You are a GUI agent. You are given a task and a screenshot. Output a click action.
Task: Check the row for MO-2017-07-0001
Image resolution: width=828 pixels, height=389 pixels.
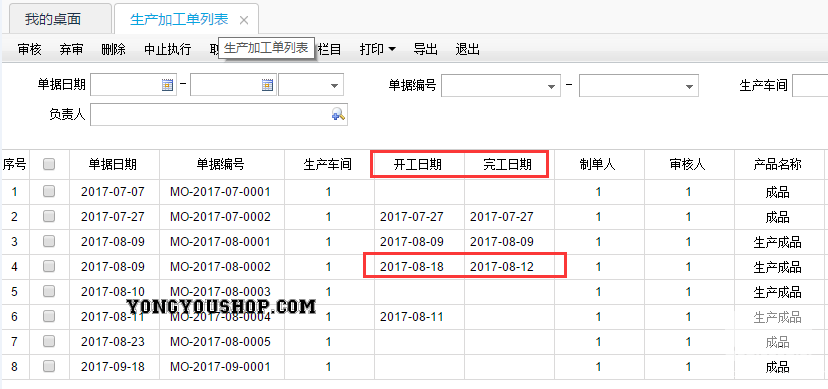pyautogui.click(x=49, y=192)
